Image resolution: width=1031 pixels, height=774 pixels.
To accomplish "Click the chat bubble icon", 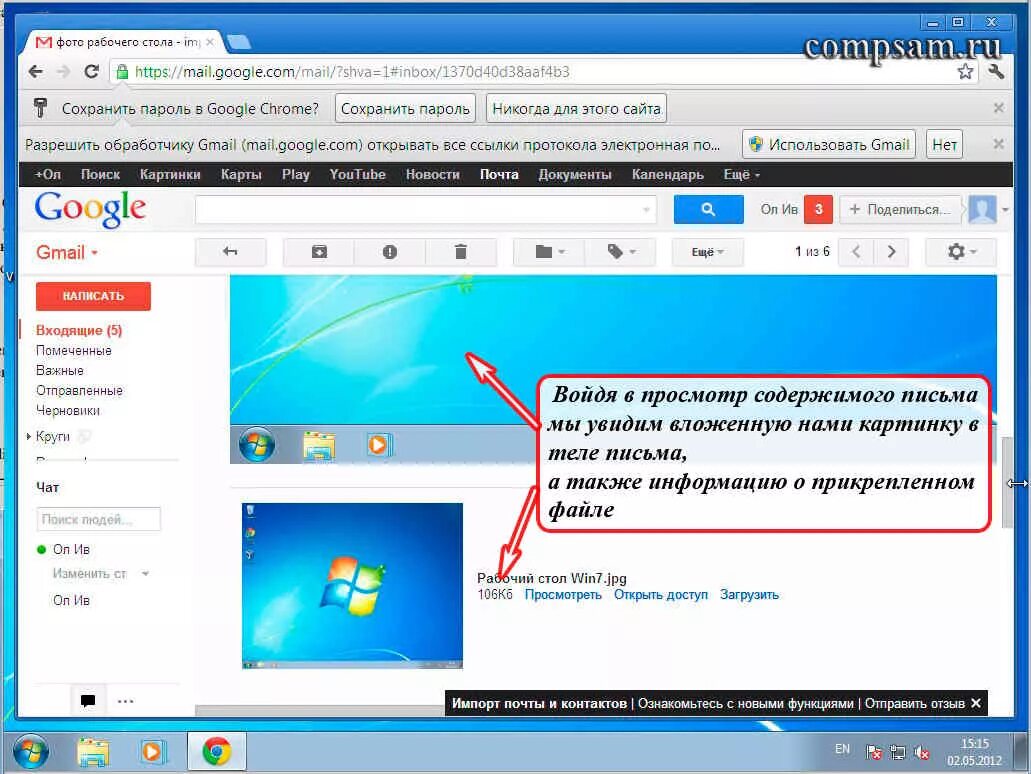I will [87, 701].
